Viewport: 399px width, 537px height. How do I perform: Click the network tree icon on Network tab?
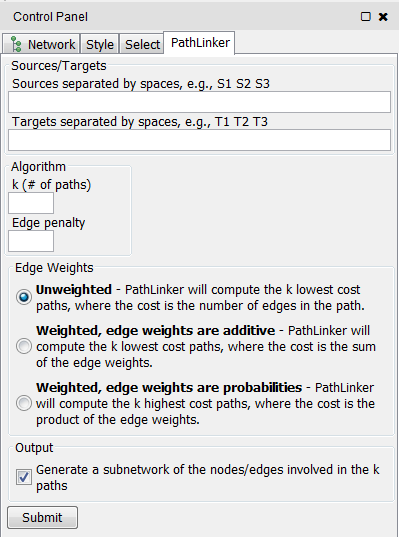coord(16,44)
